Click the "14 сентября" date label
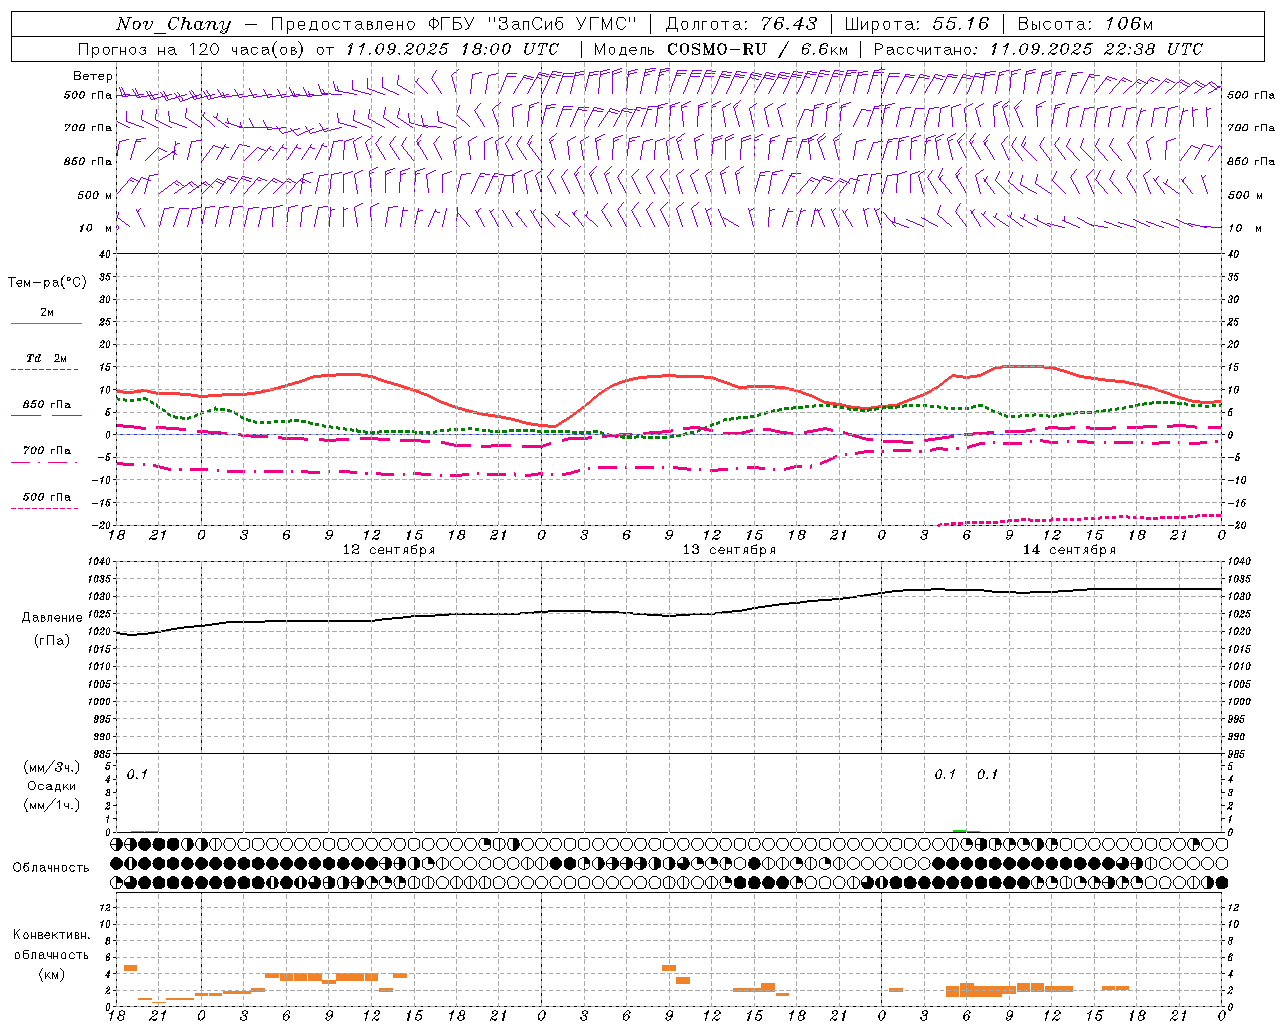This screenshot has height=1024, width=1280. (1069, 550)
